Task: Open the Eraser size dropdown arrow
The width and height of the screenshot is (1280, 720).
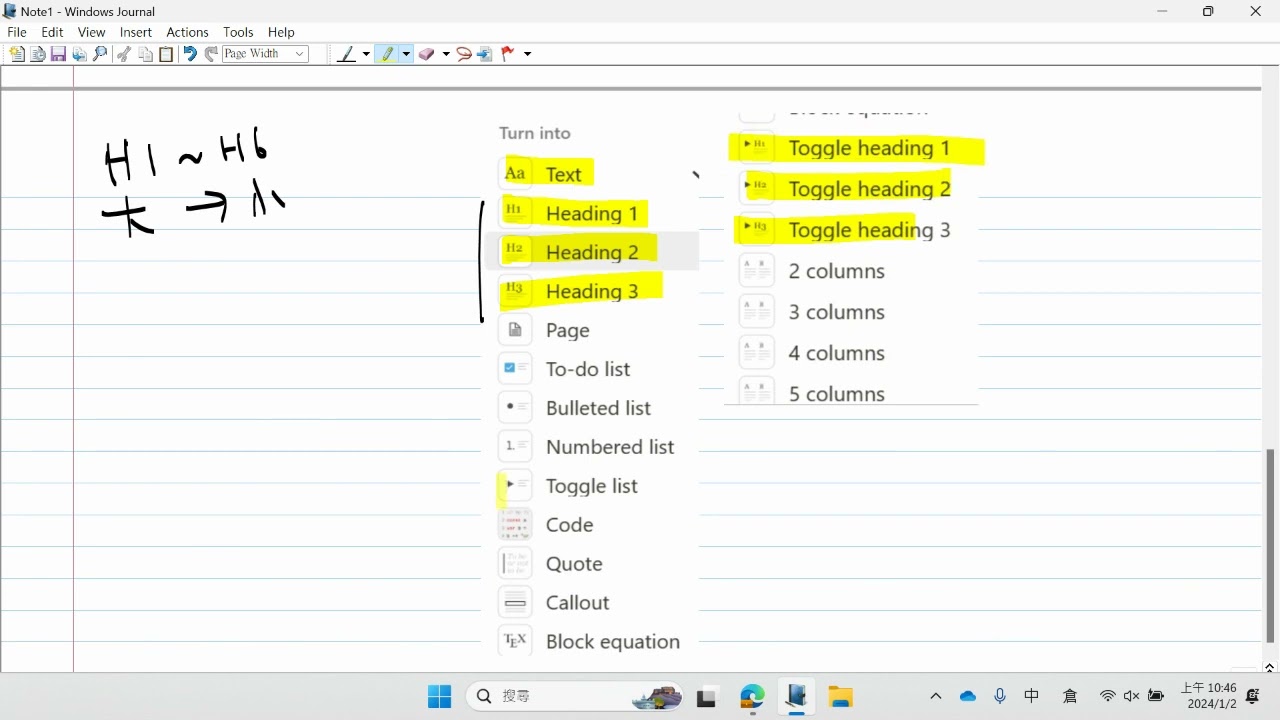Action: (446, 54)
